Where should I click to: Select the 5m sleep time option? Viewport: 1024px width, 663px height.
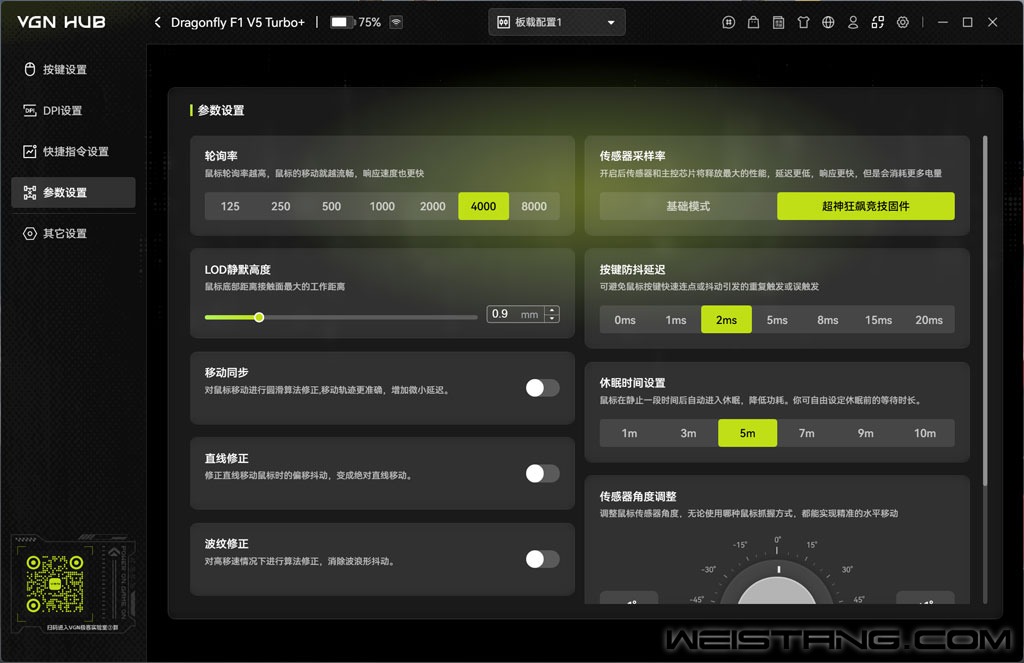(x=748, y=433)
